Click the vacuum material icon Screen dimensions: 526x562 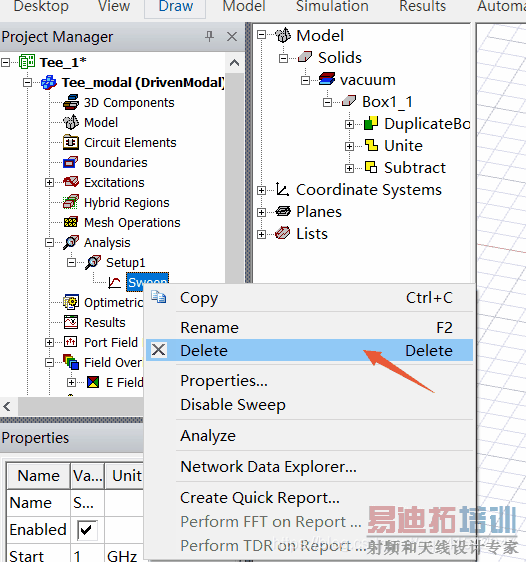[x=327, y=79]
